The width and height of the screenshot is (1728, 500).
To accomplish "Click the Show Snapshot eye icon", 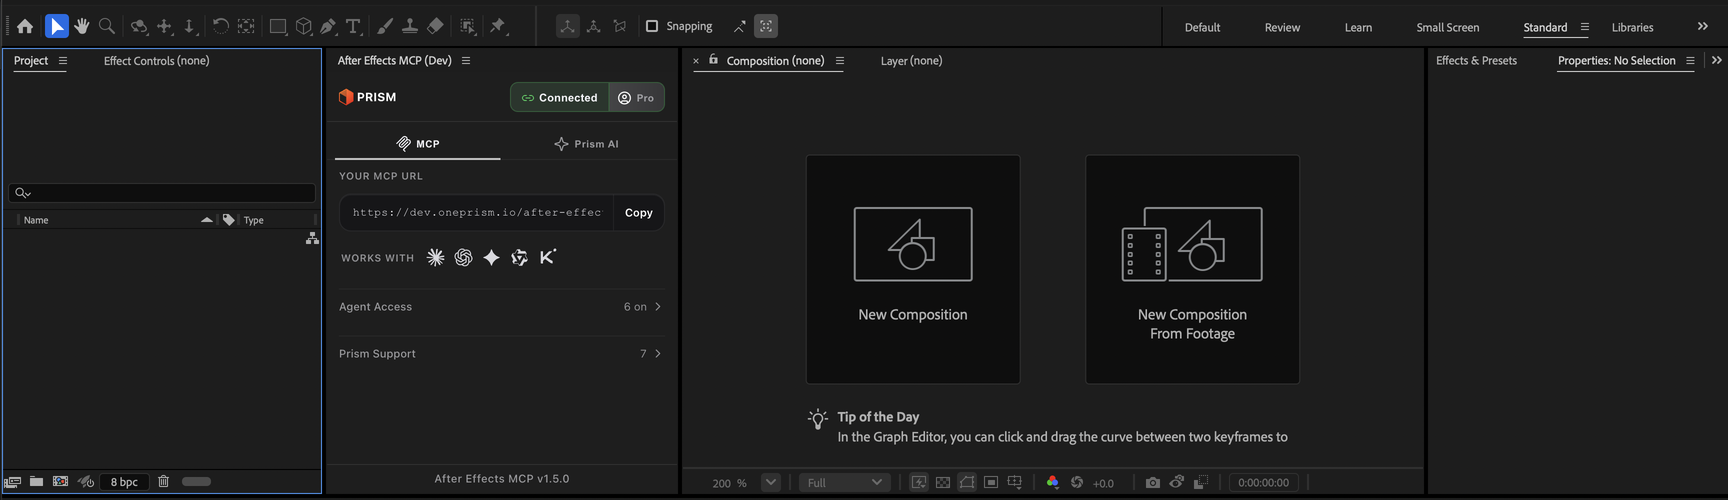I will [x=1177, y=483].
